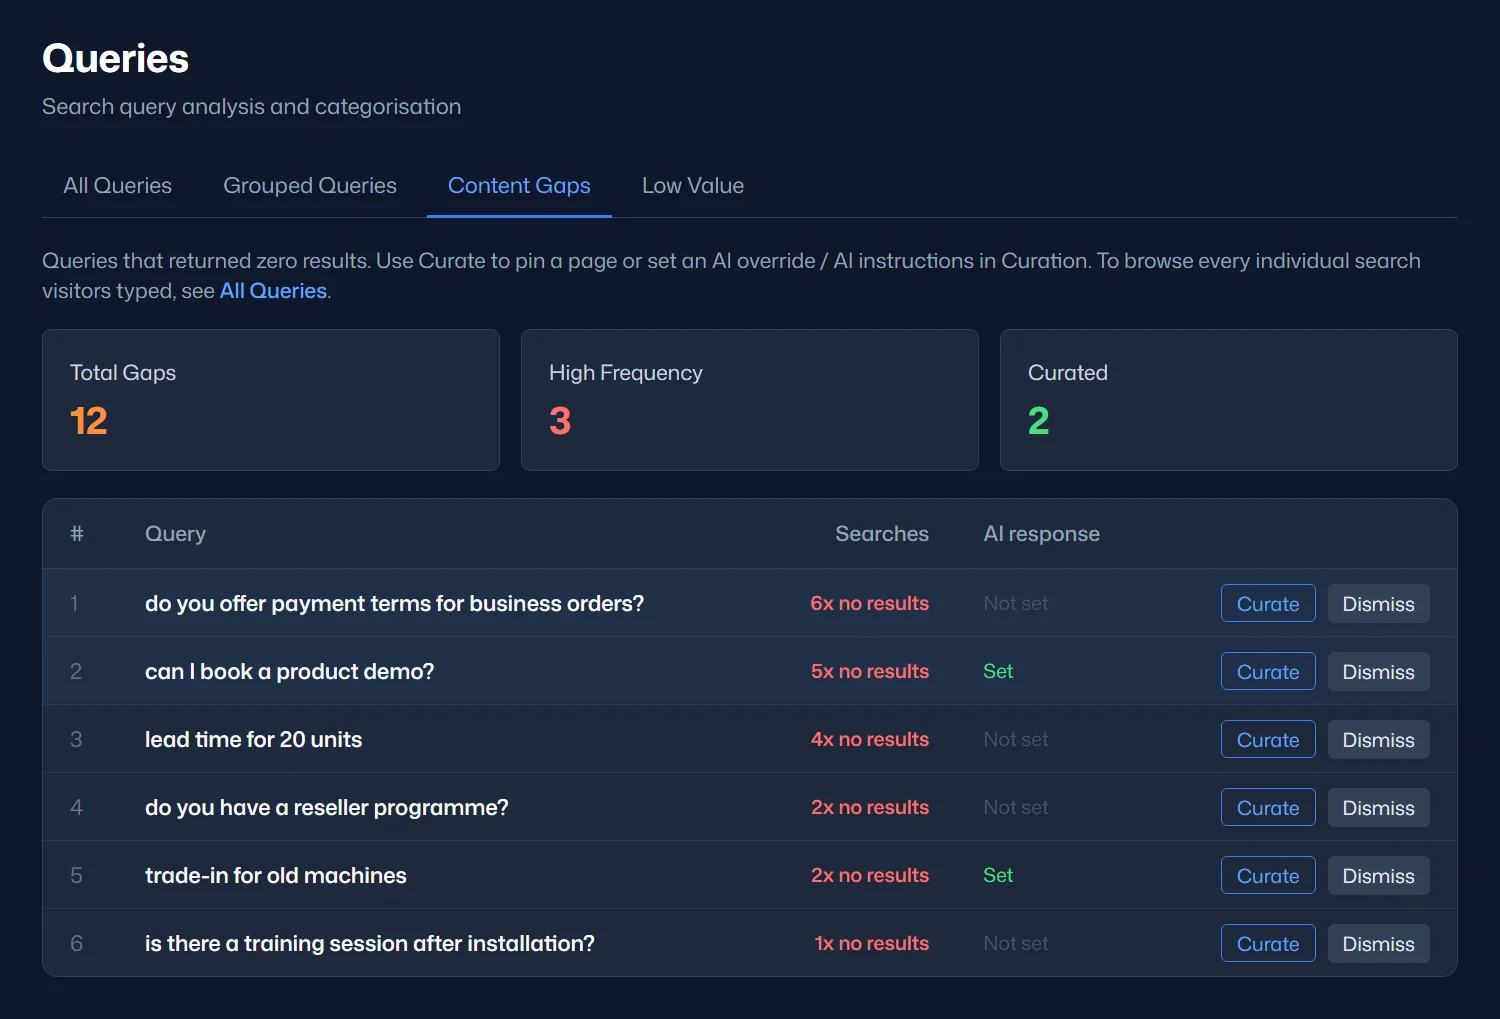Curate the training session after installation query
This screenshot has width=1500, height=1019.
pyautogui.click(x=1268, y=943)
